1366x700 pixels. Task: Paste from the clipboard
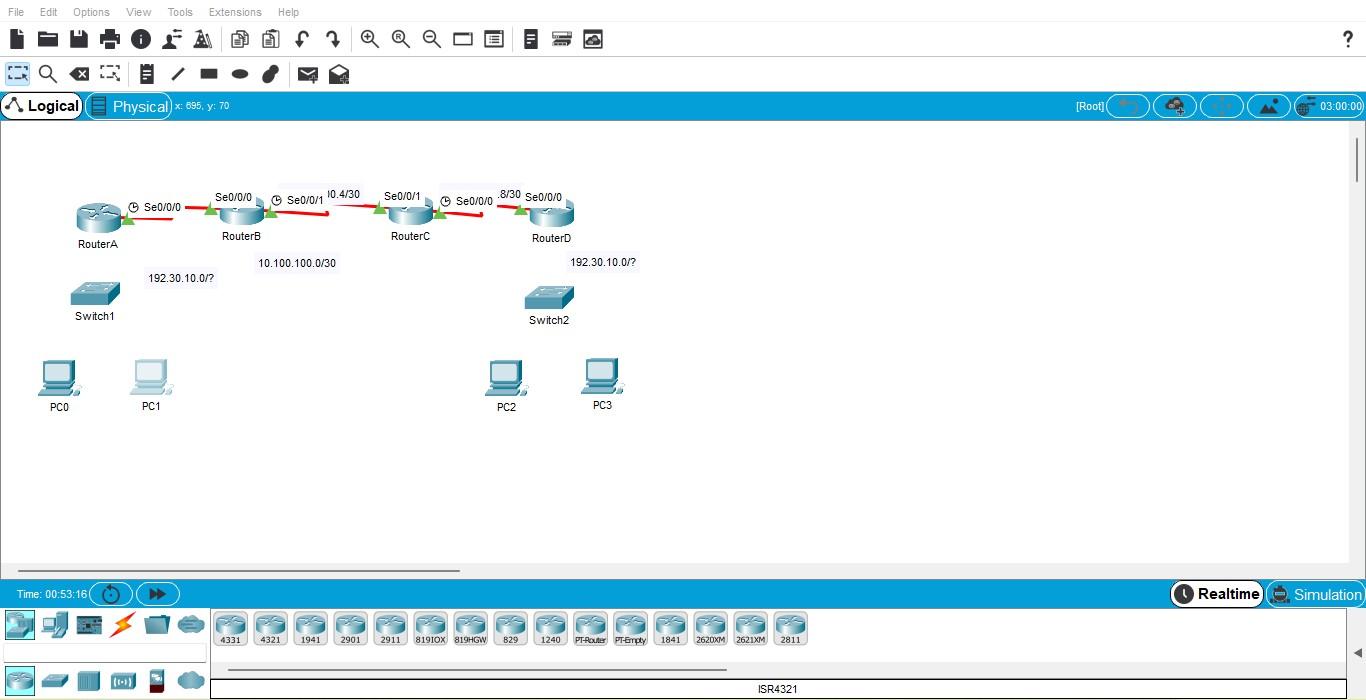click(271, 39)
